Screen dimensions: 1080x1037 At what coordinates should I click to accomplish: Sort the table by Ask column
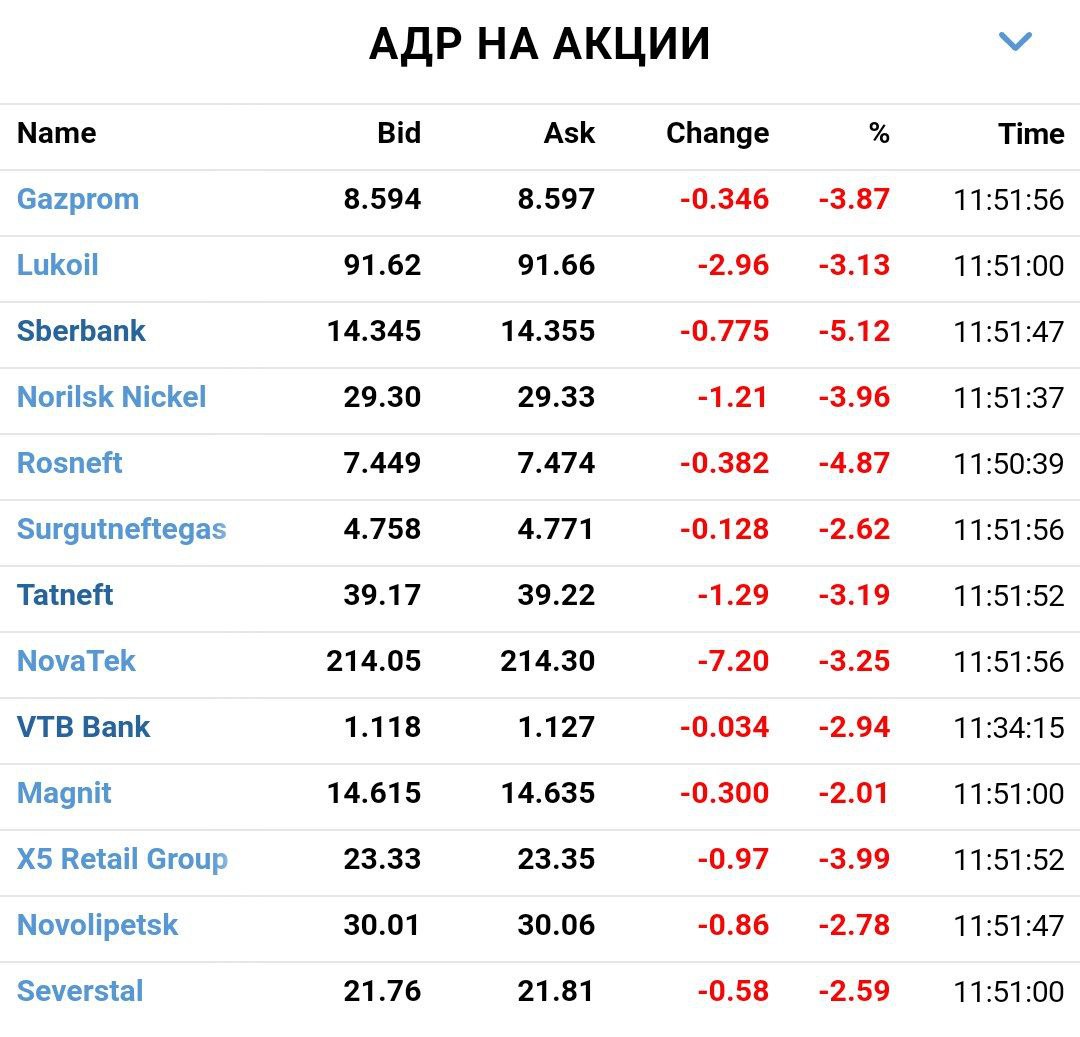570,133
